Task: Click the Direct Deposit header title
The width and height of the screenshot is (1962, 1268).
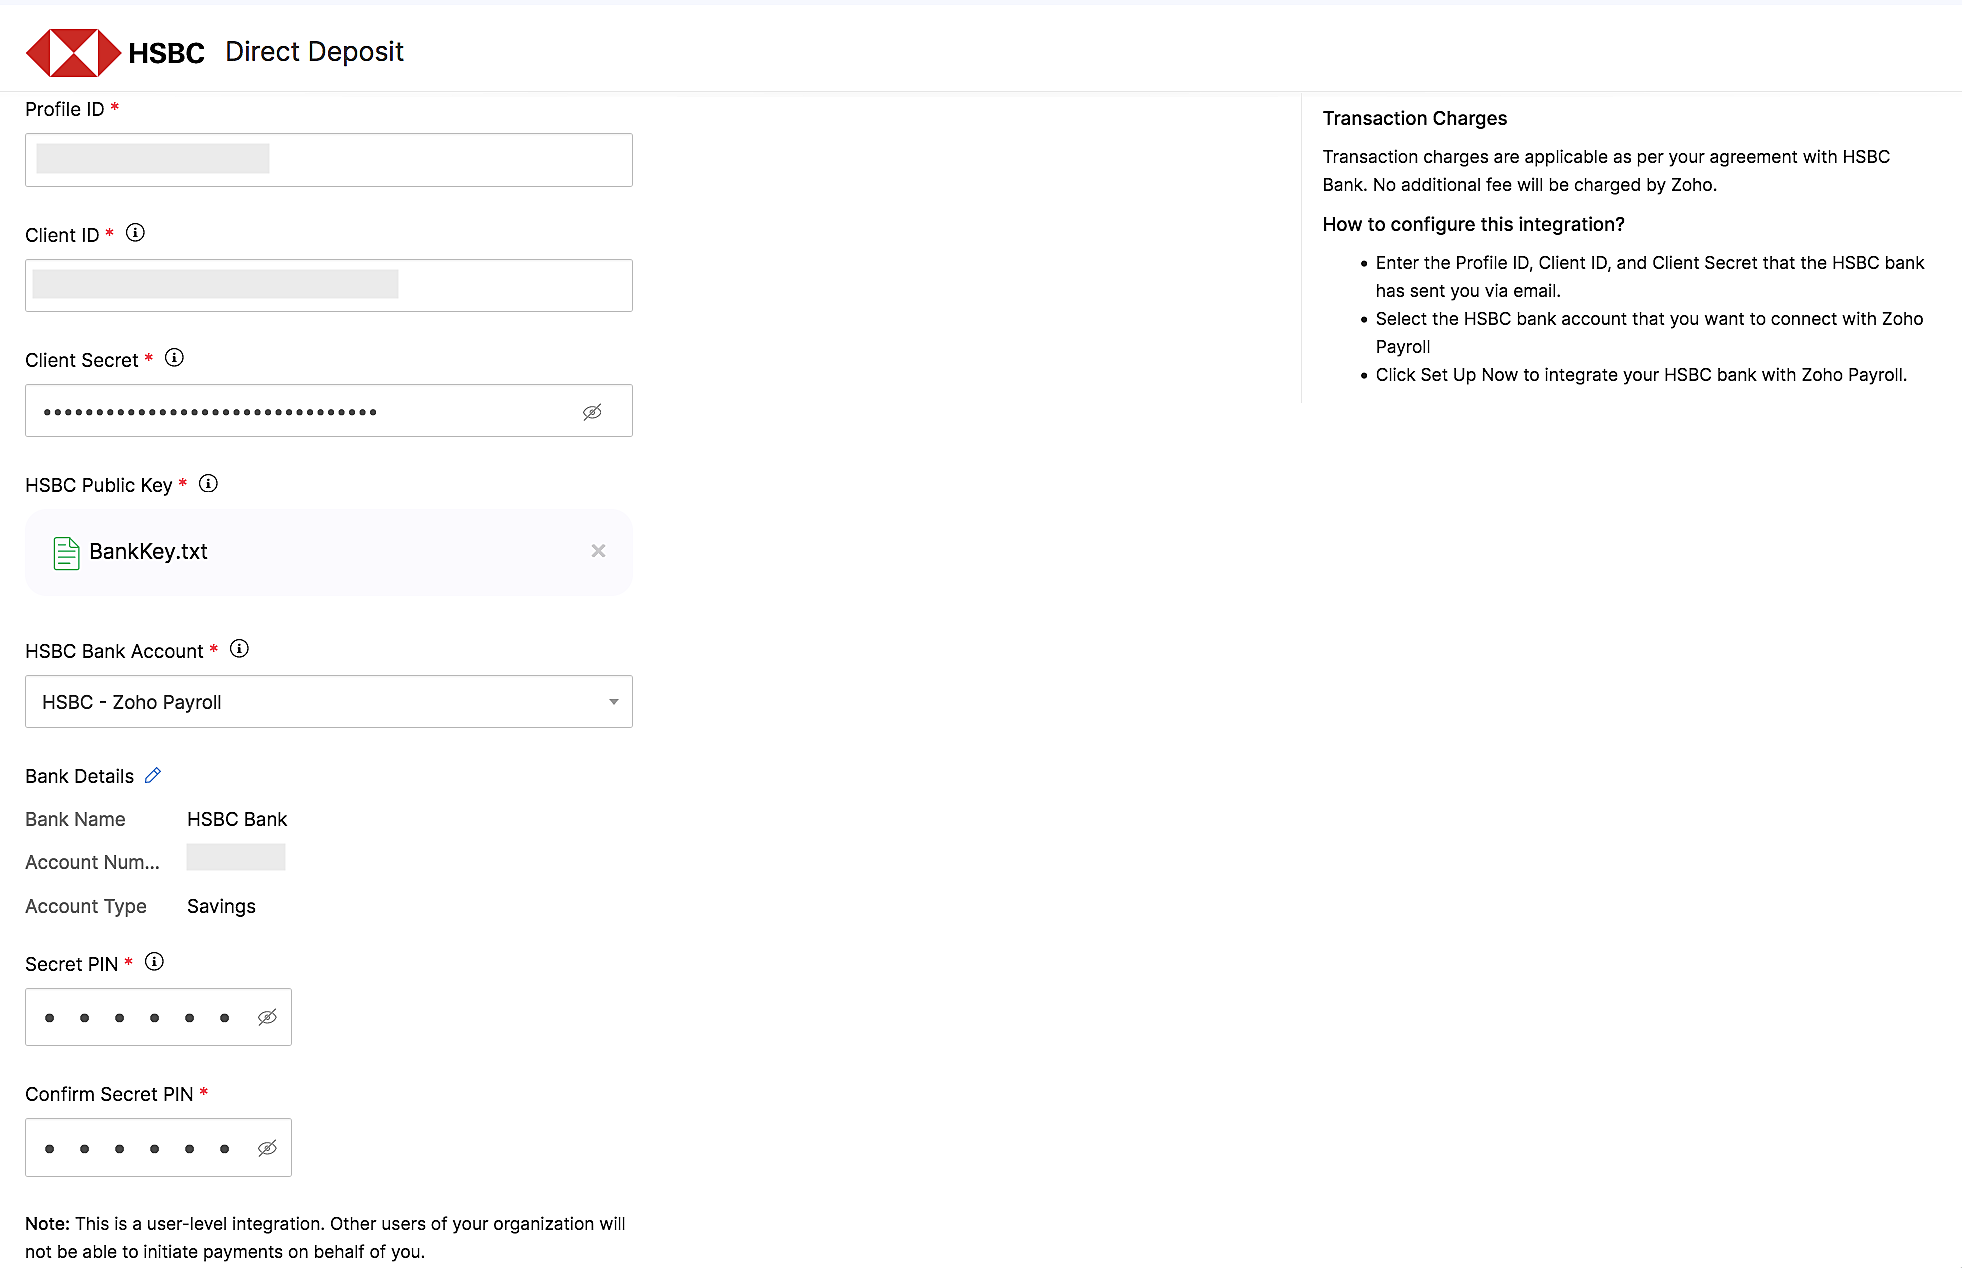Action: tap(313, 51)
